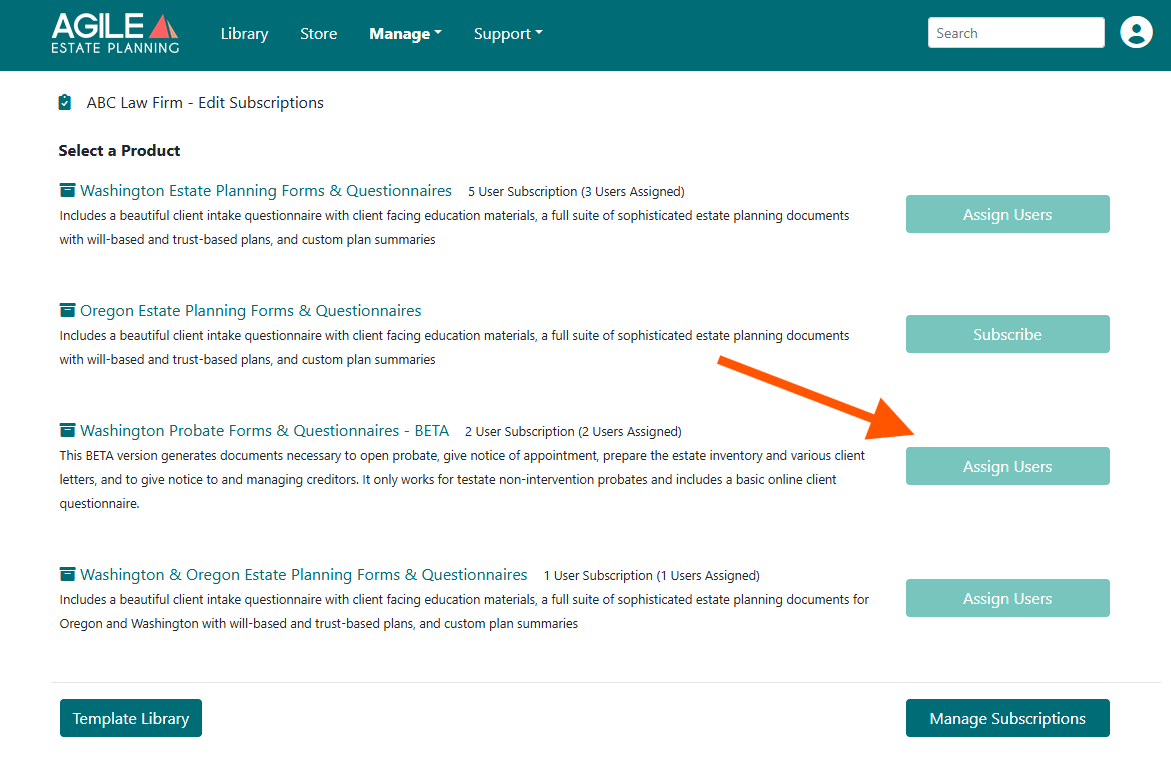
Task: Focus the Search input field
Action: click(1016, 33)
